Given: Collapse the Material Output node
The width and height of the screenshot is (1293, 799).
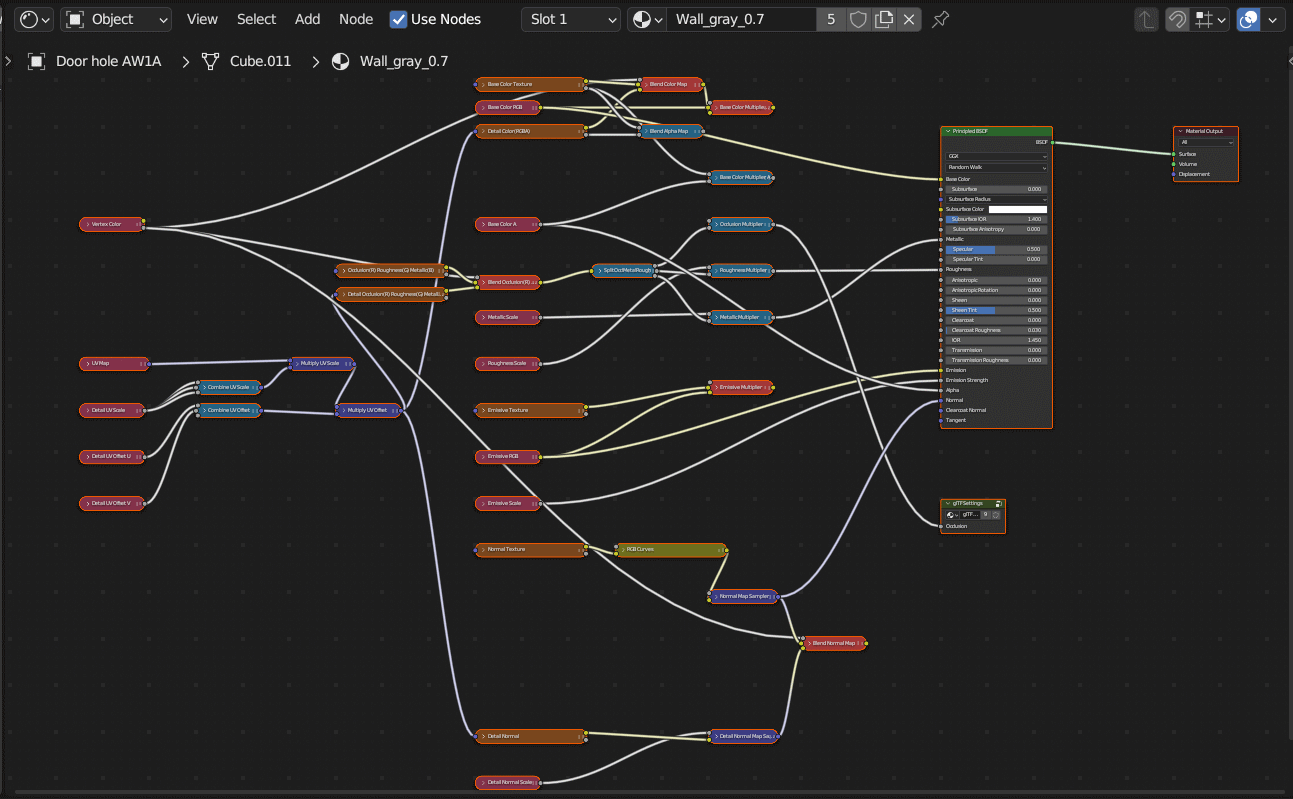Looking at the screenshot, I should click(x=1180, y=131).
